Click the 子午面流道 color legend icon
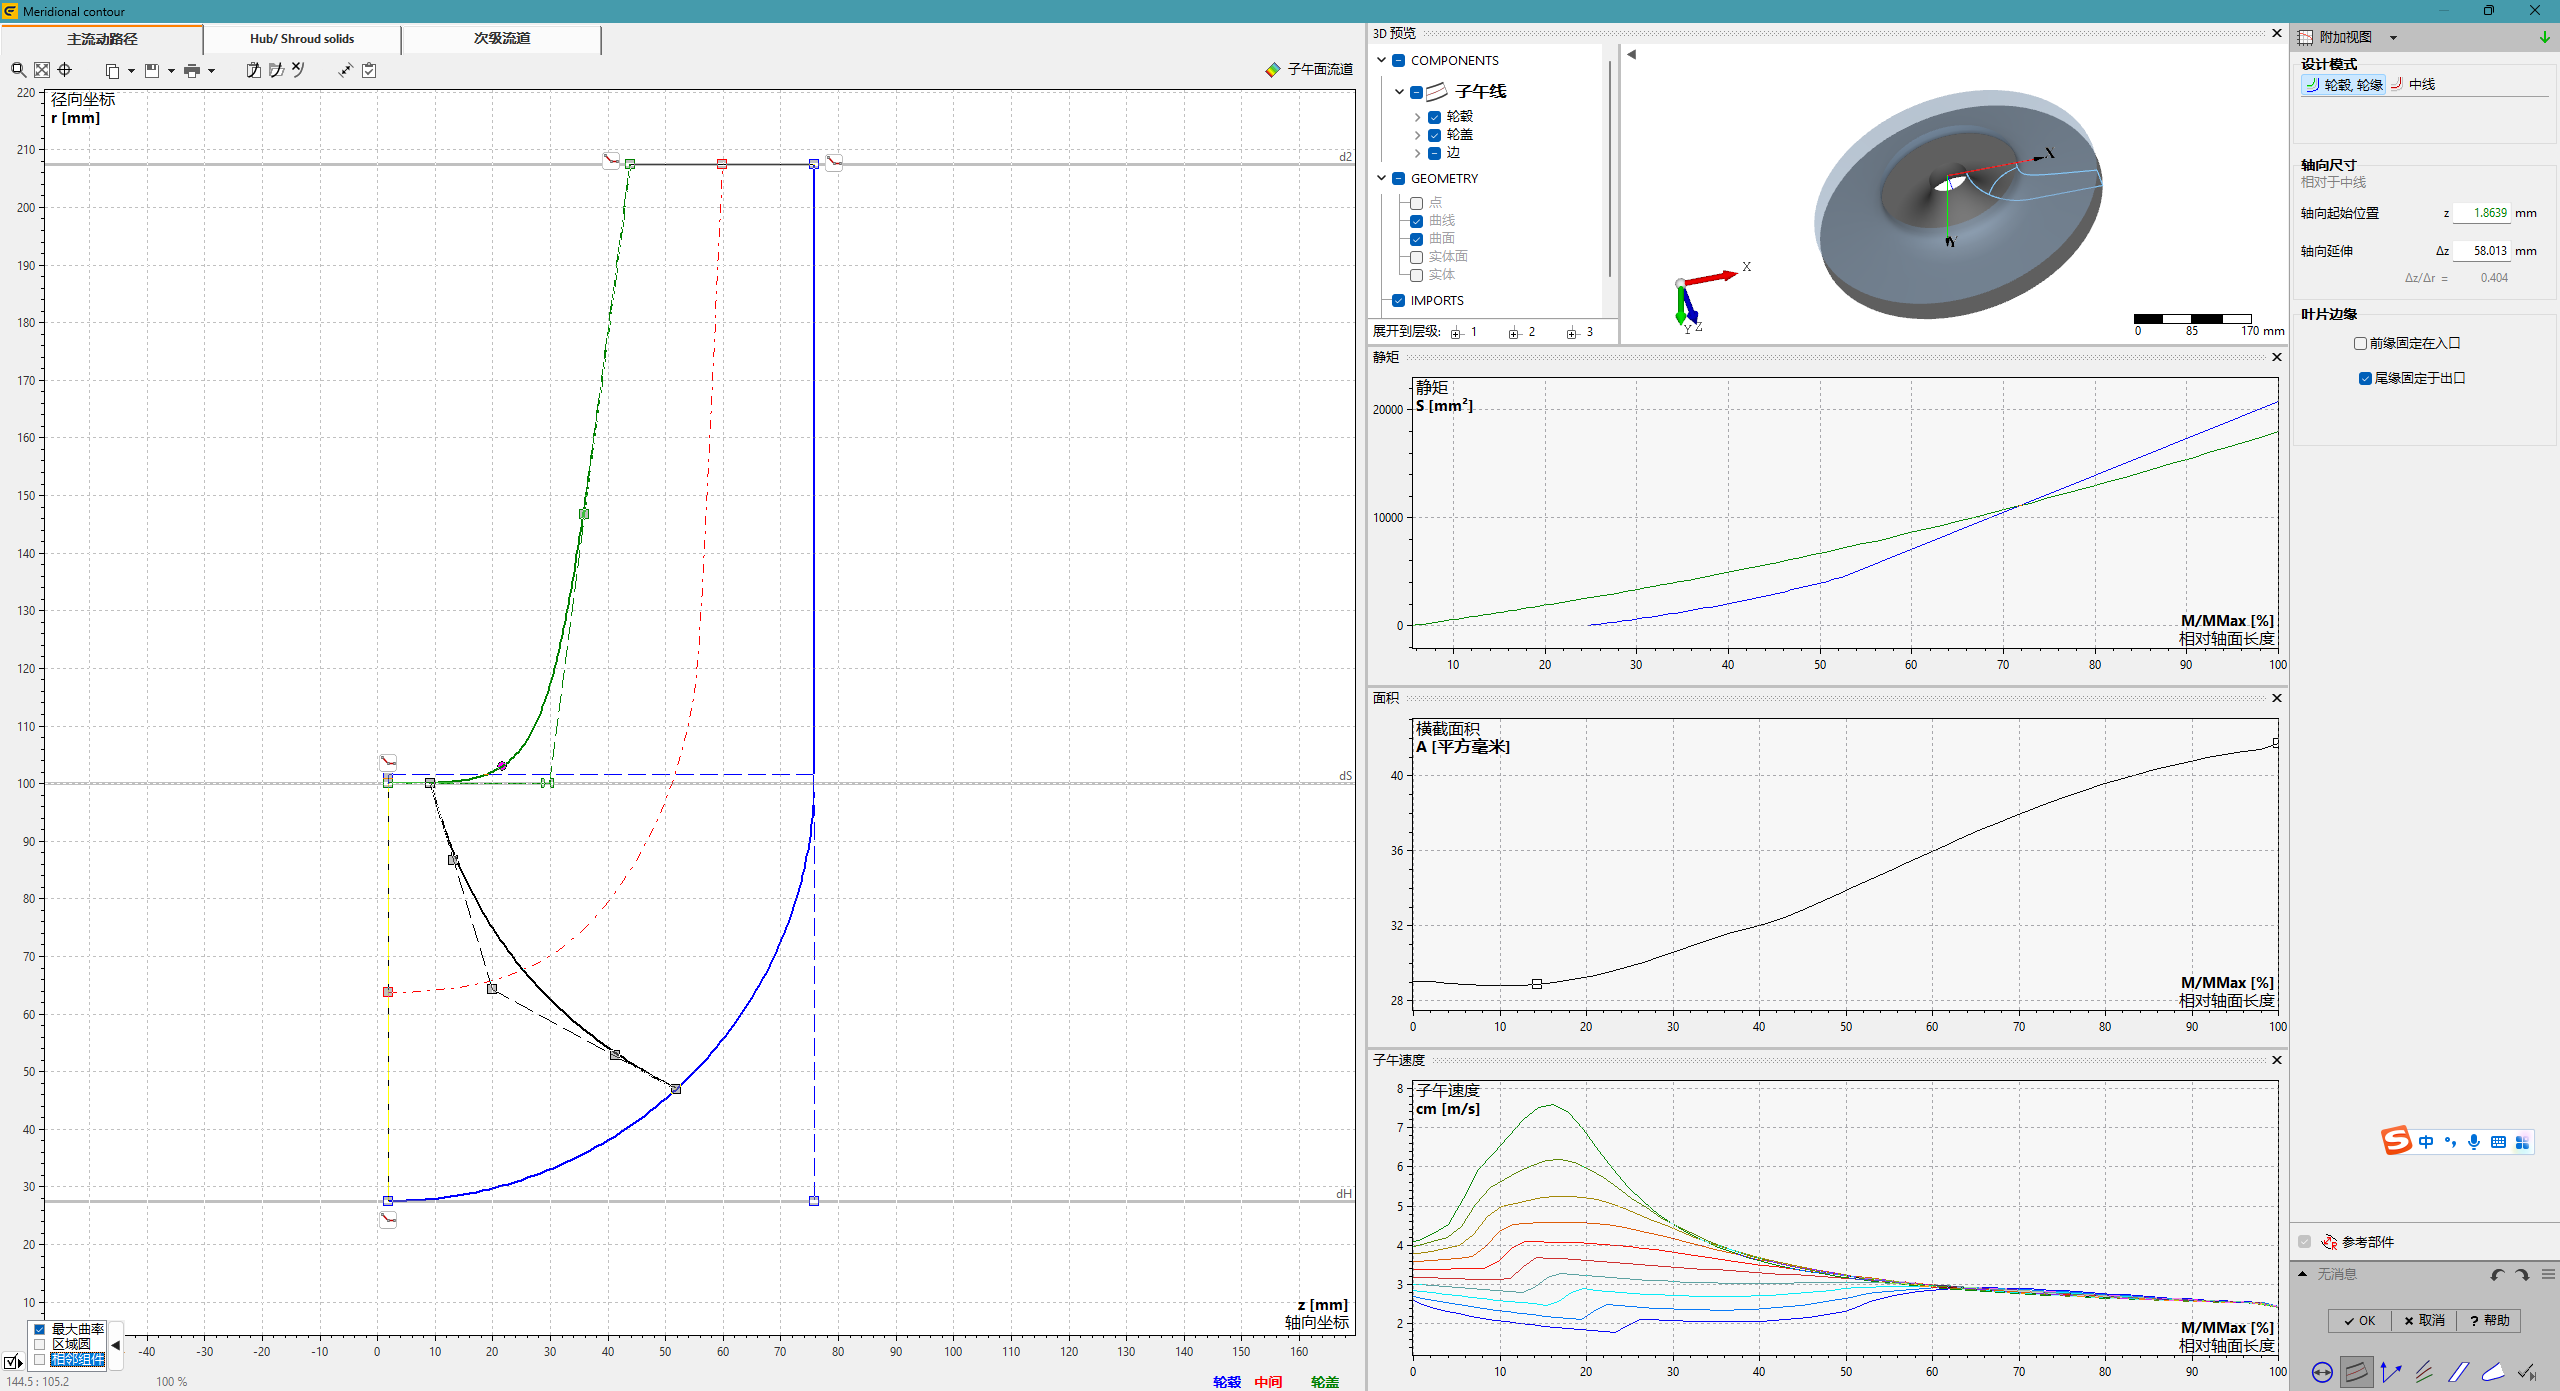The width and height of the screenshot is (2560, 1391). [x=1272, y=70]
